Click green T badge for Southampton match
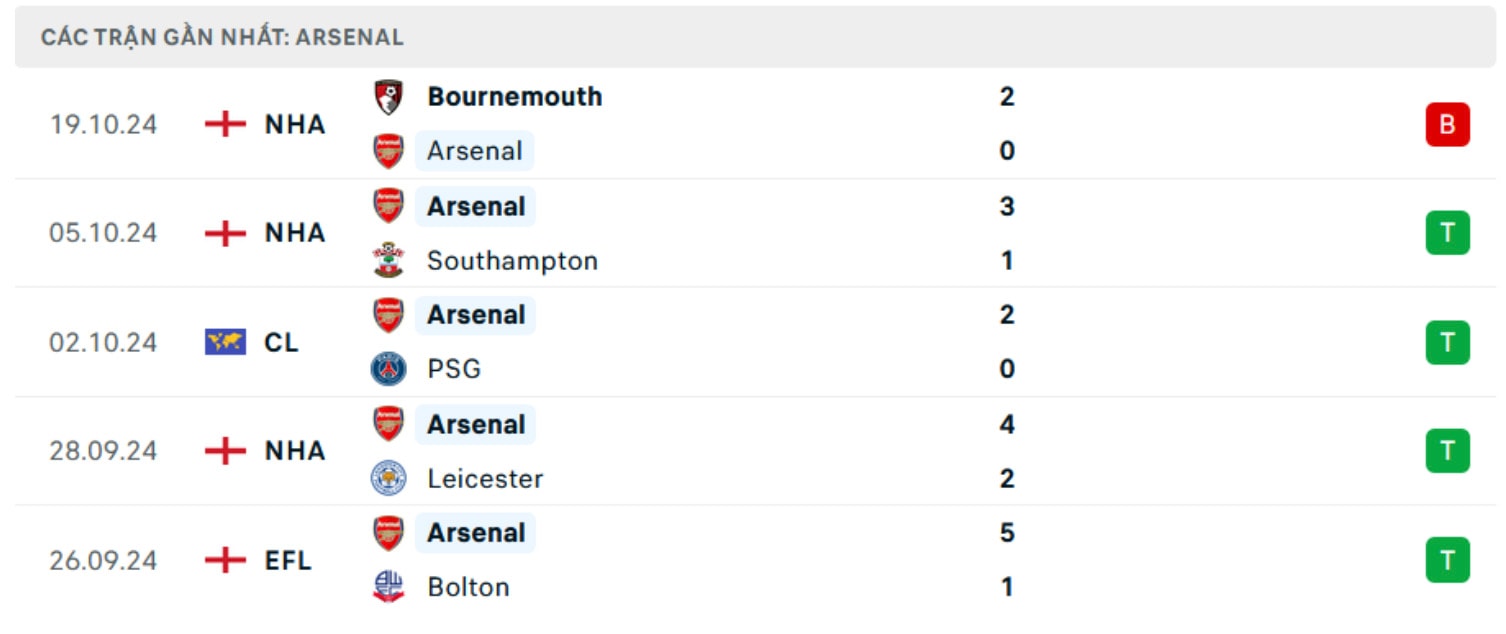 pos(1448,233)
